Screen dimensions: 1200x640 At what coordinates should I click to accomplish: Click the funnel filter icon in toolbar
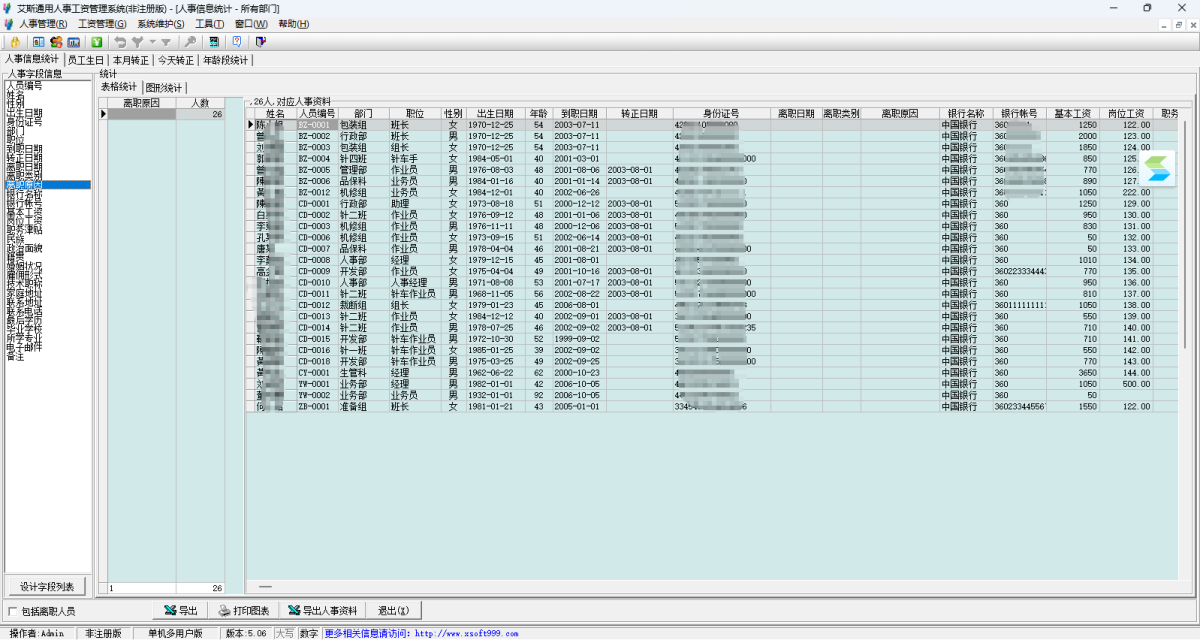(x=138, y=42)
